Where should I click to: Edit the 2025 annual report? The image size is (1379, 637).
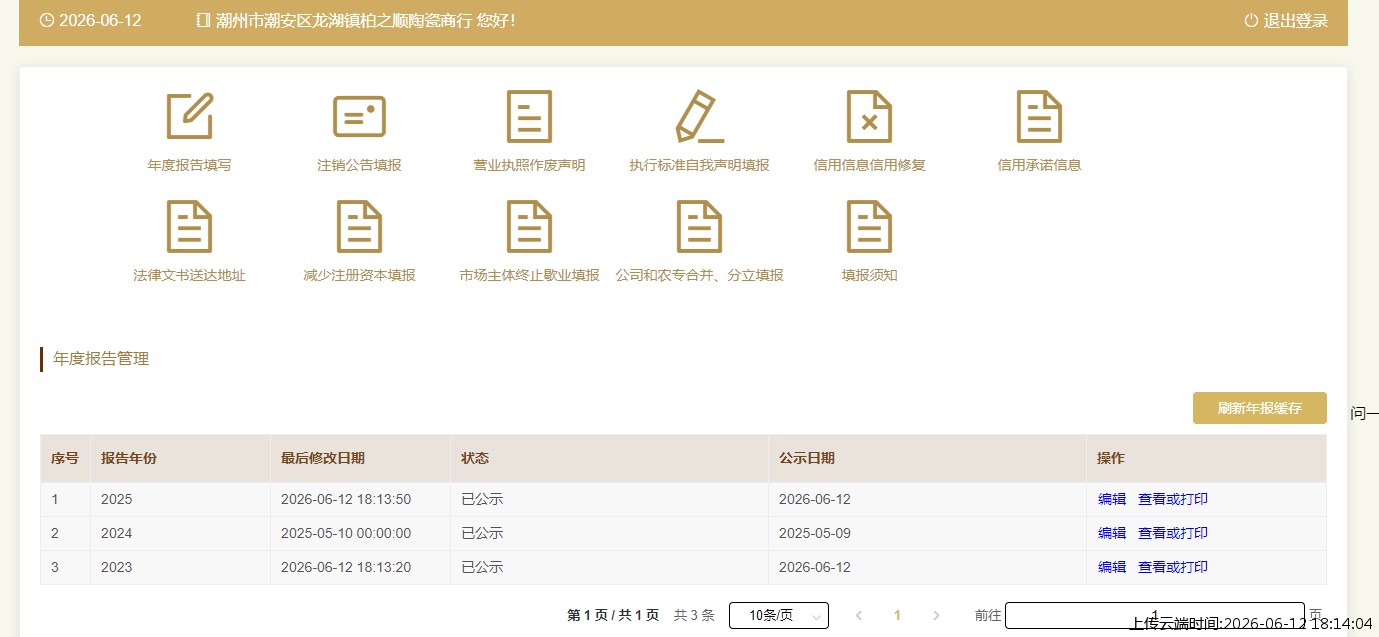[1112, 499]
